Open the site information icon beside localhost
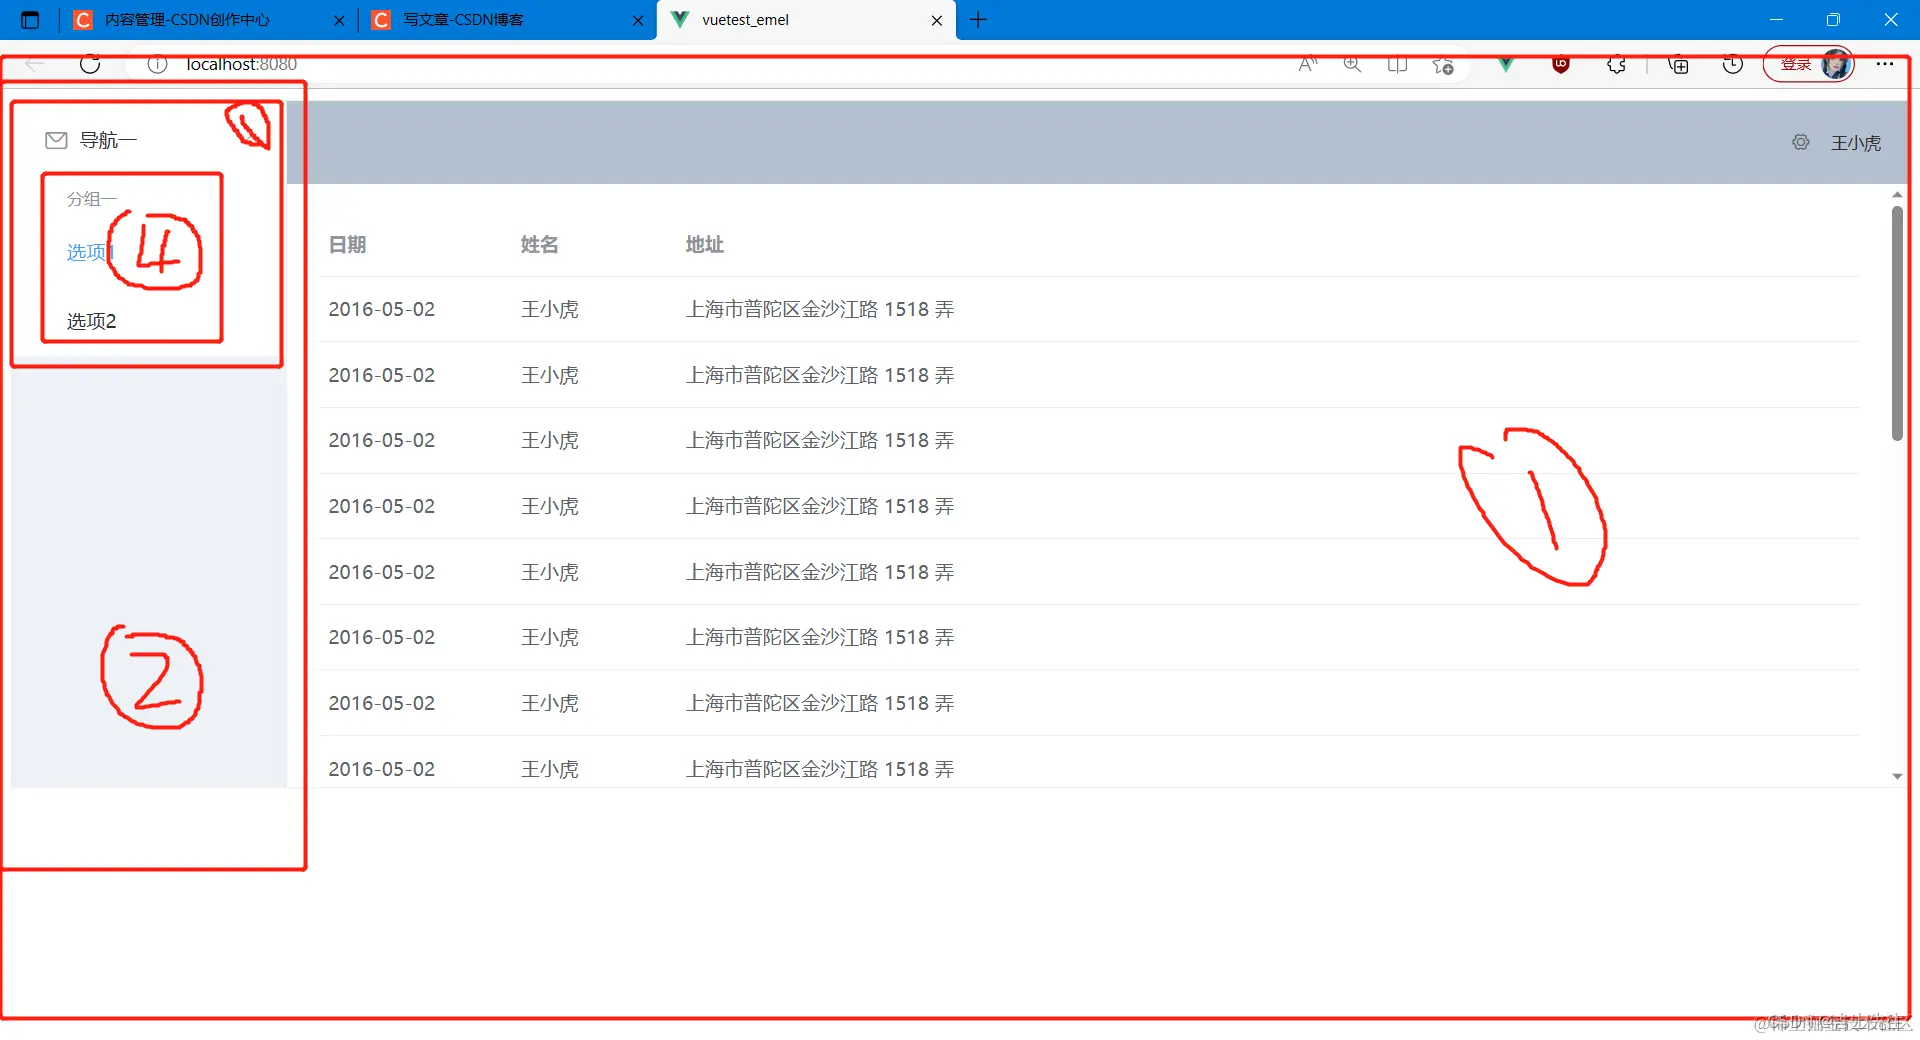This screenshot has height=1040, width=1920. (x=157, y=64)
